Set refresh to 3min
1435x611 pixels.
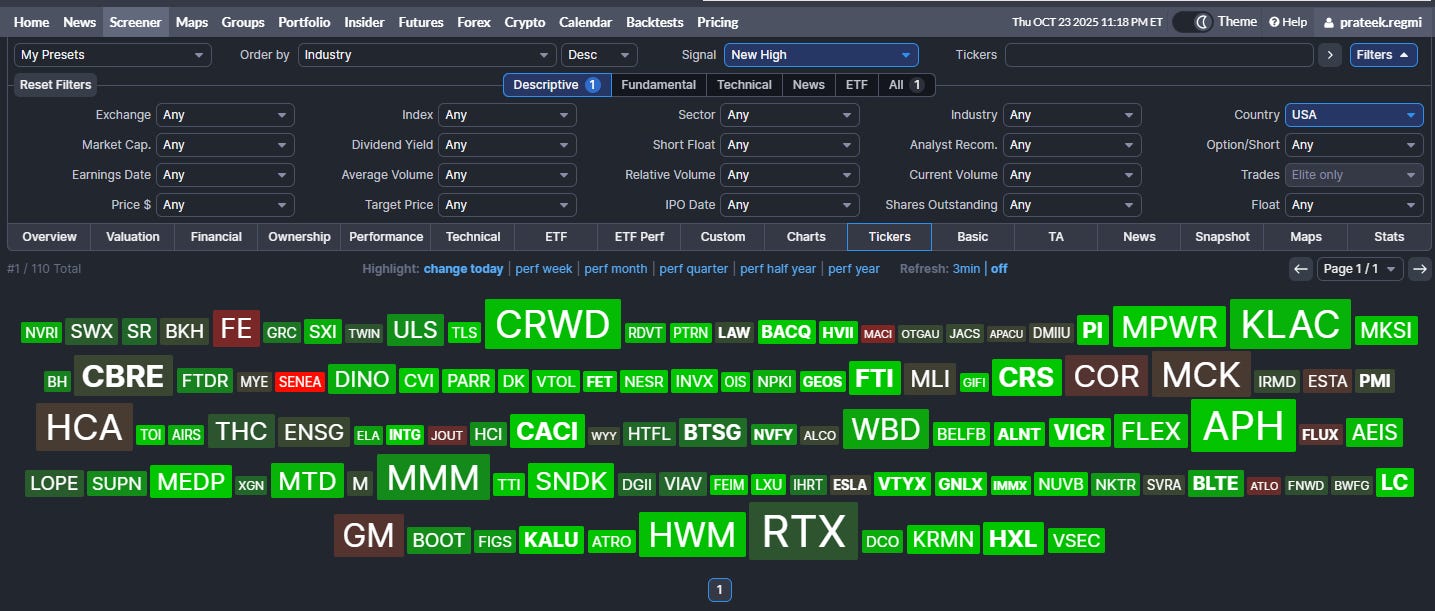point(966,268)
